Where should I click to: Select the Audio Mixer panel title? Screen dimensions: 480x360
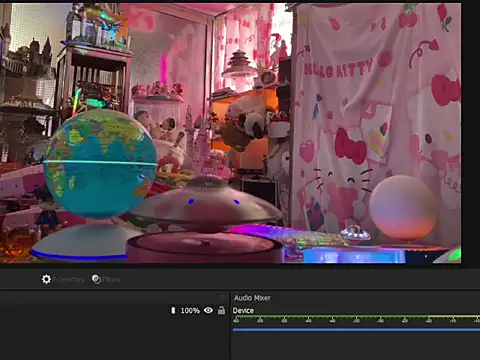(x=252, y=298)
